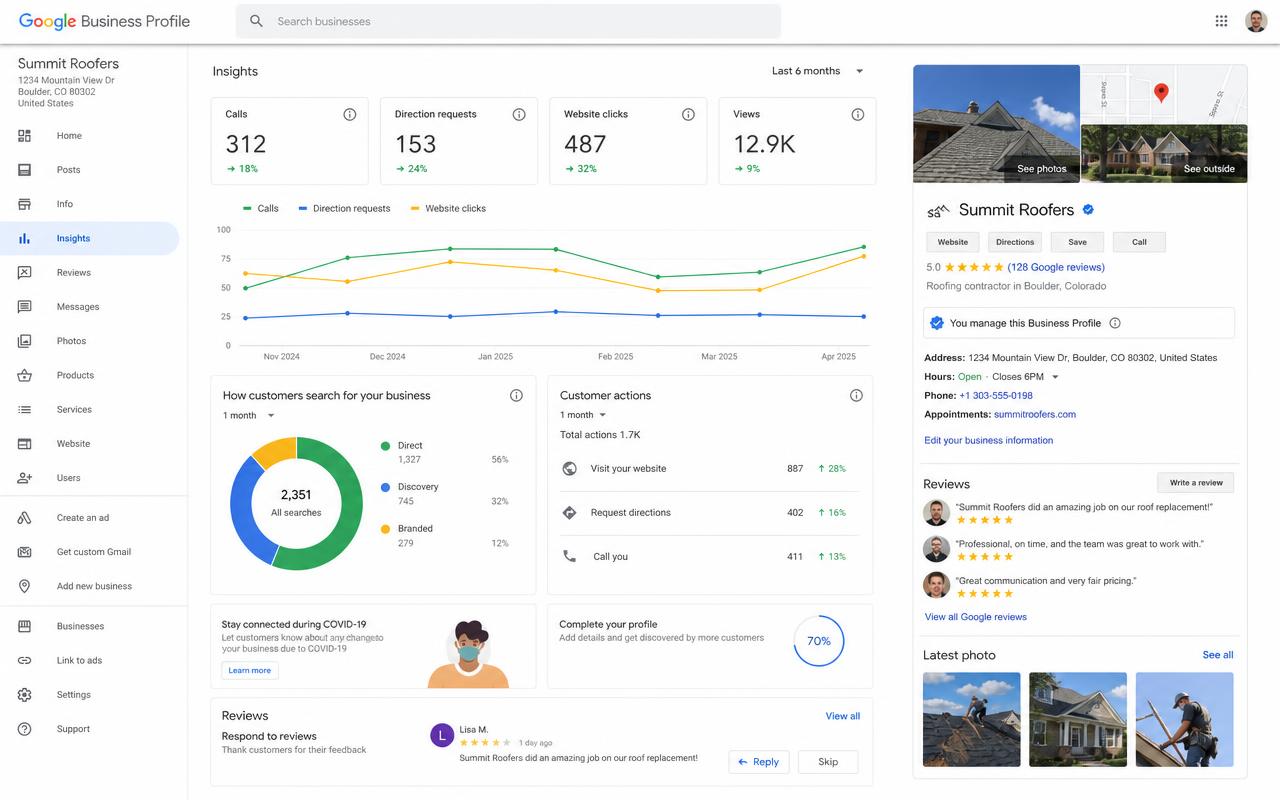Click the green Direct legend color dot
Screen dimensions: 1280x800
[x=385, y=446]
